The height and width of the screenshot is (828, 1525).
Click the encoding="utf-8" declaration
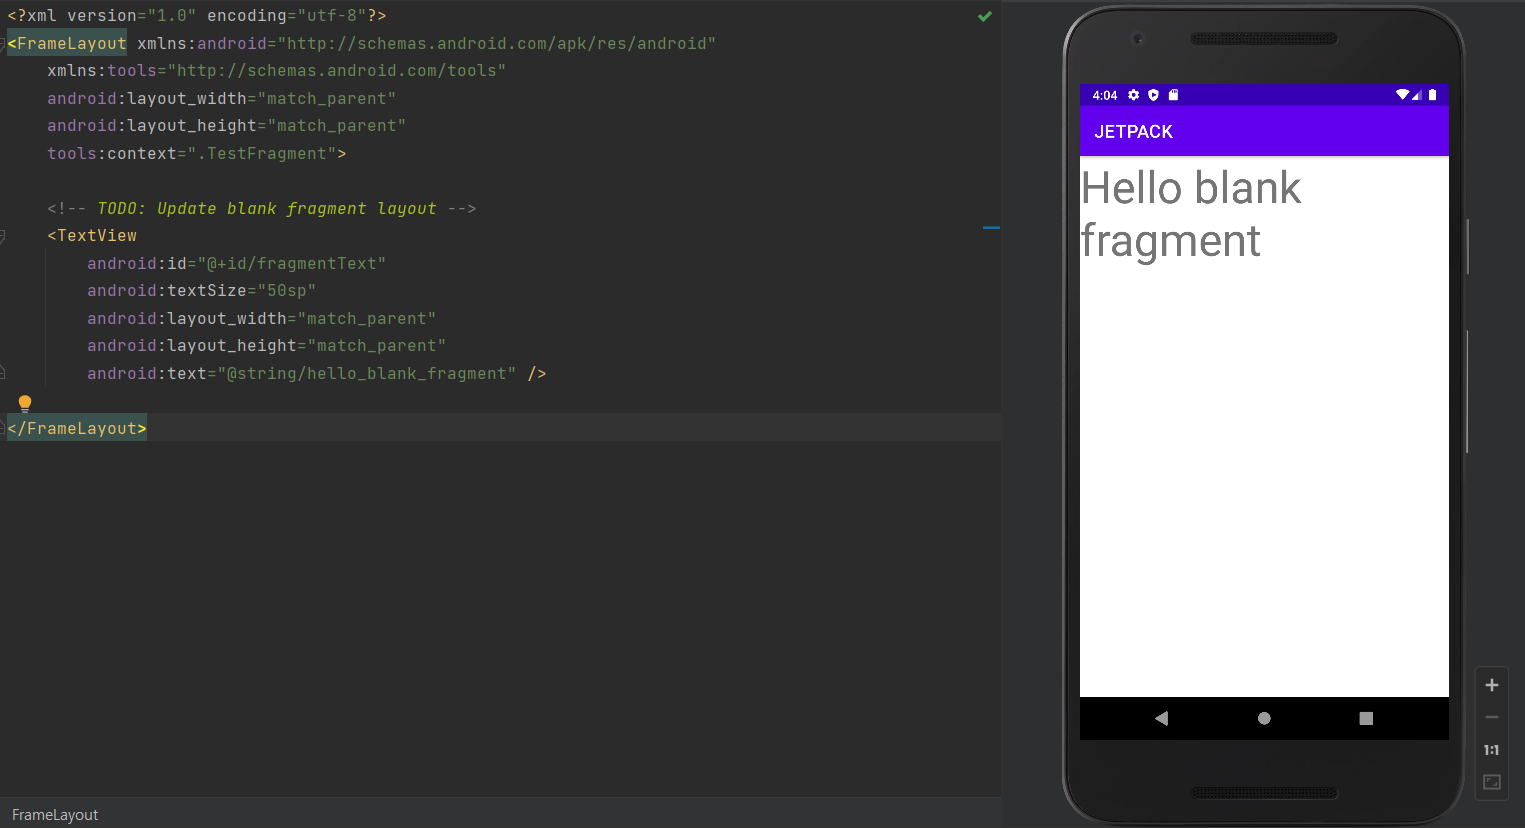(x=287, y=16)
